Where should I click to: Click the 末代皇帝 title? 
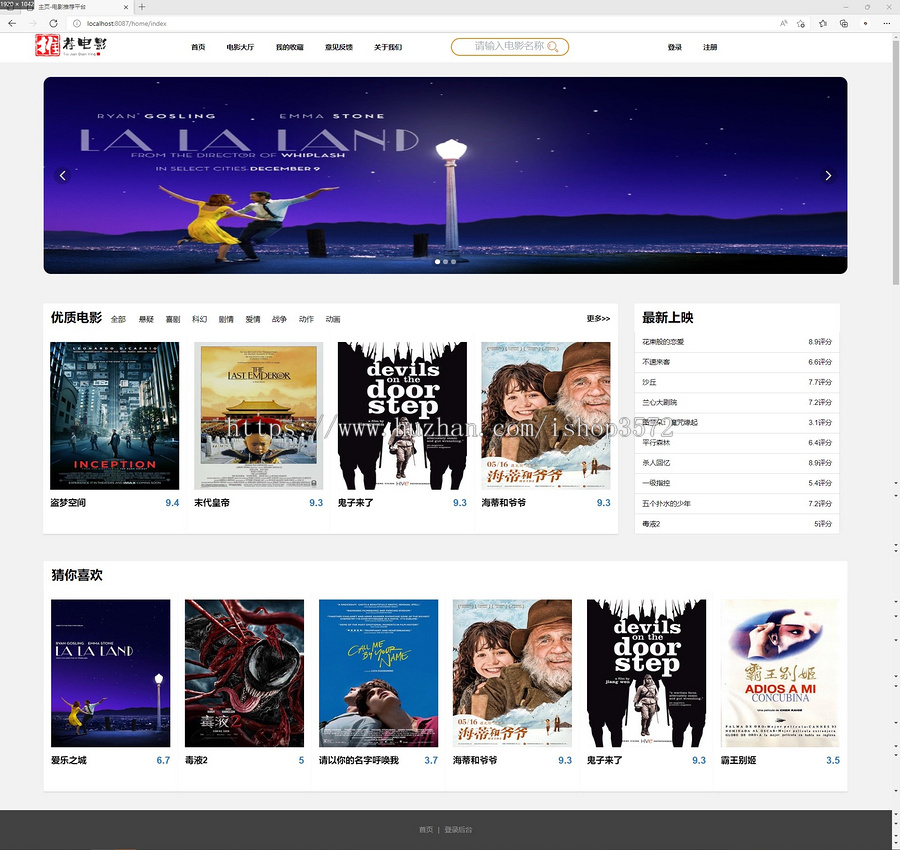pyautogui.click(x=212, y=503)
